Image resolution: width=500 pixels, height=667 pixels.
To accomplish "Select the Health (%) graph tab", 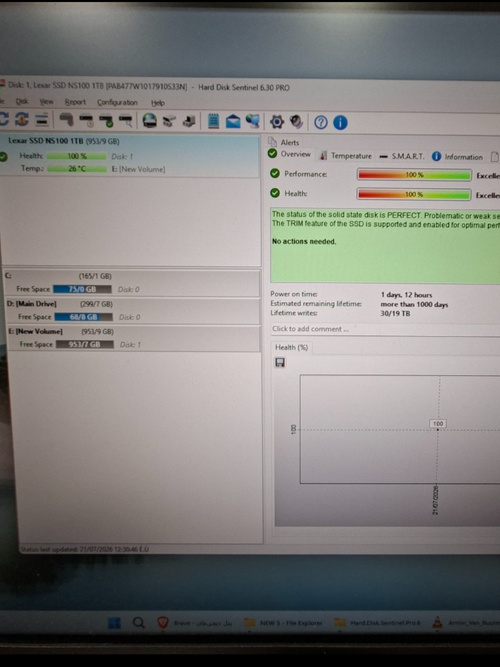I will pyautogui.click(x=291, y=348).
